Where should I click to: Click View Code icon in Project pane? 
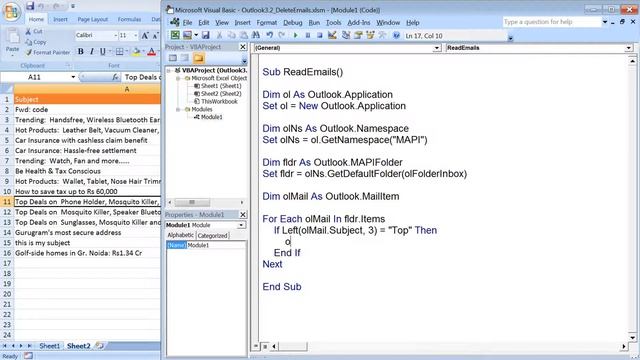pyautogui.click(x=173, y=58)
